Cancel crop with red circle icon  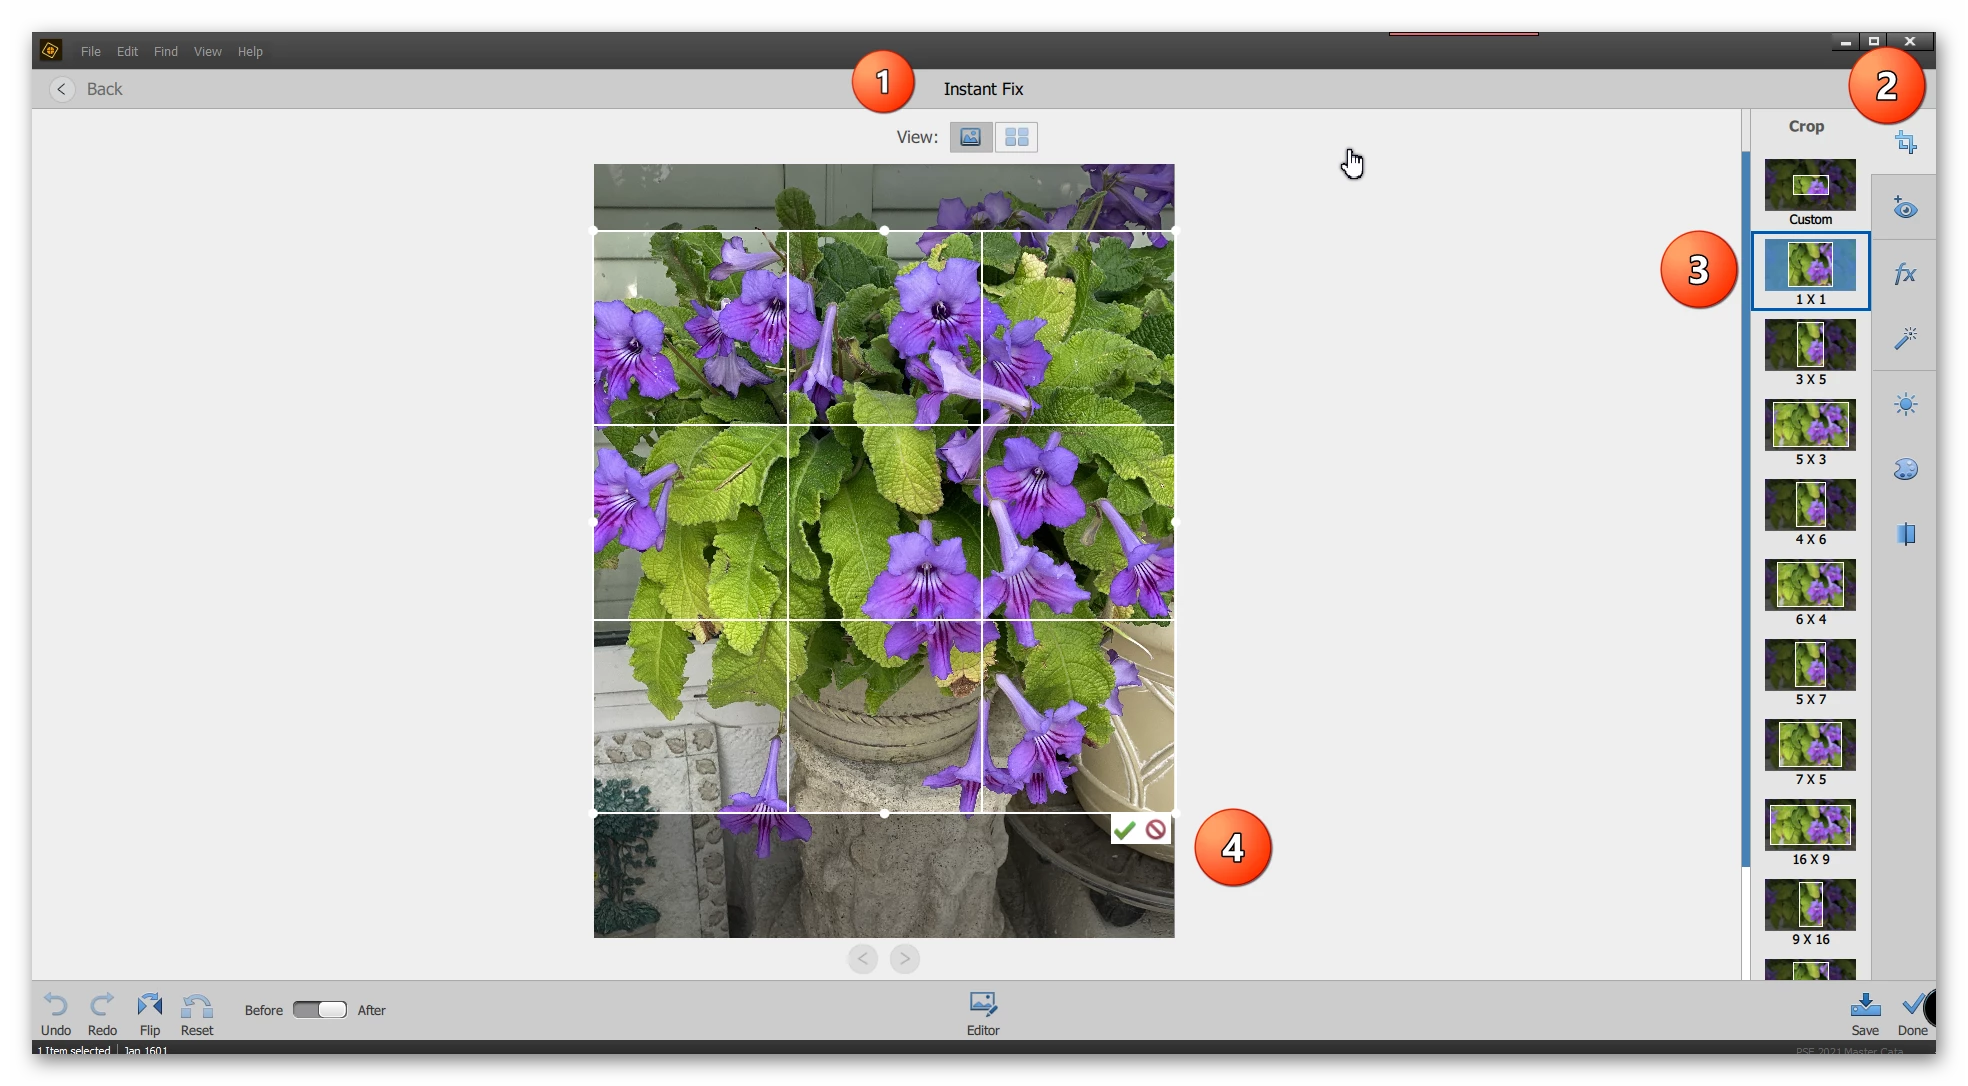pyautogui.click(x=1156, y=830)
